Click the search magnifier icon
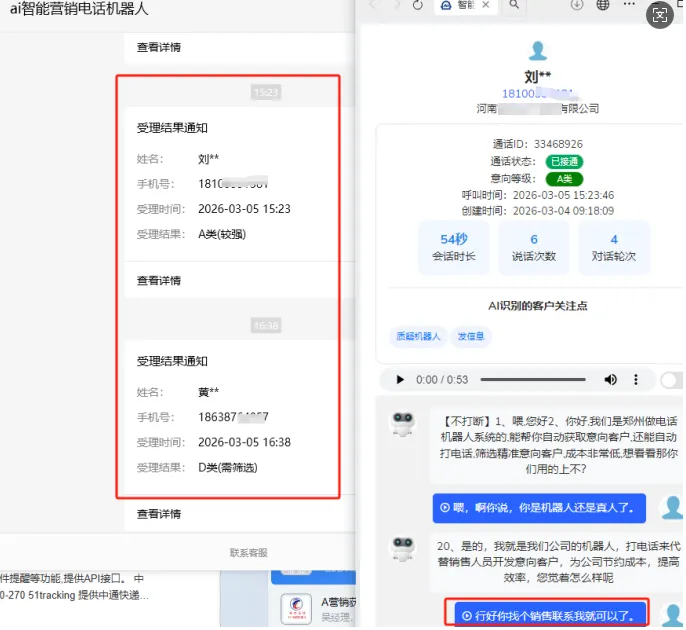 pos(514,5)
